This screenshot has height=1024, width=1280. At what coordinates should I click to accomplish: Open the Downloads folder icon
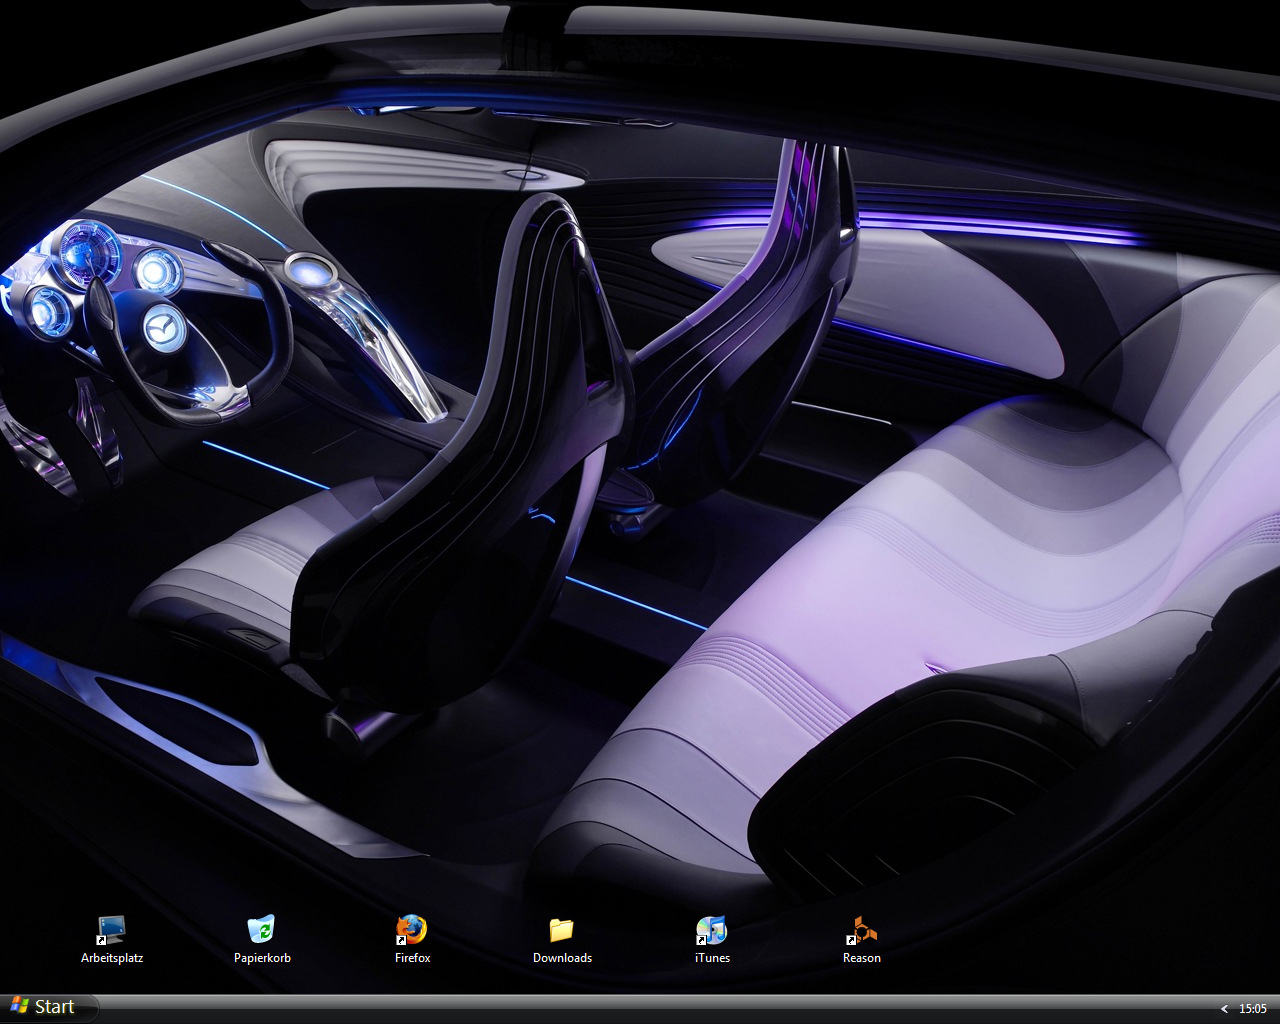click(x=561, y=930)
